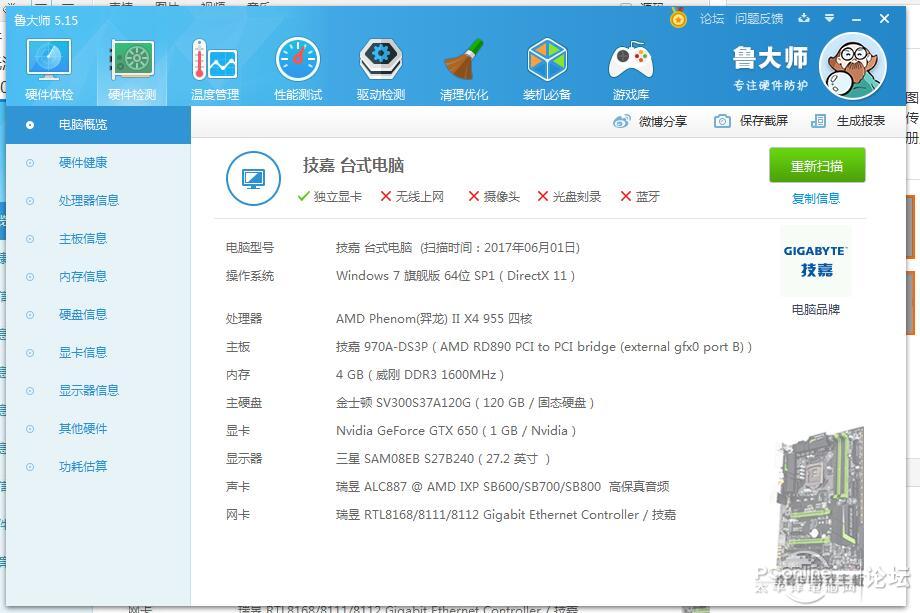Click the 三星 SAM08EB S27B240 monitor text
The height and width of the screenshot is (613, 920).
click(443, 459)
